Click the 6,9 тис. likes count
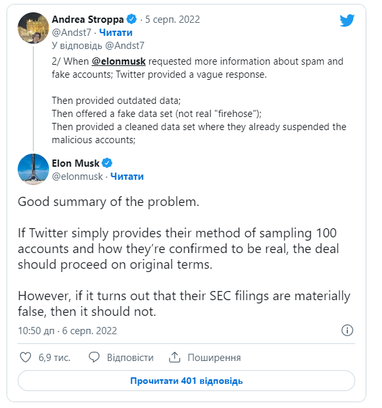The height and width of the screenshot is (408, 382). 54,358
